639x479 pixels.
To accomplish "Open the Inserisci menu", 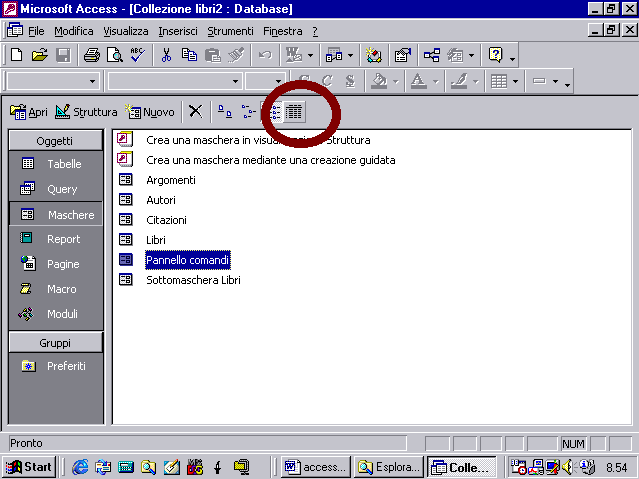I will tap(178, 31).
